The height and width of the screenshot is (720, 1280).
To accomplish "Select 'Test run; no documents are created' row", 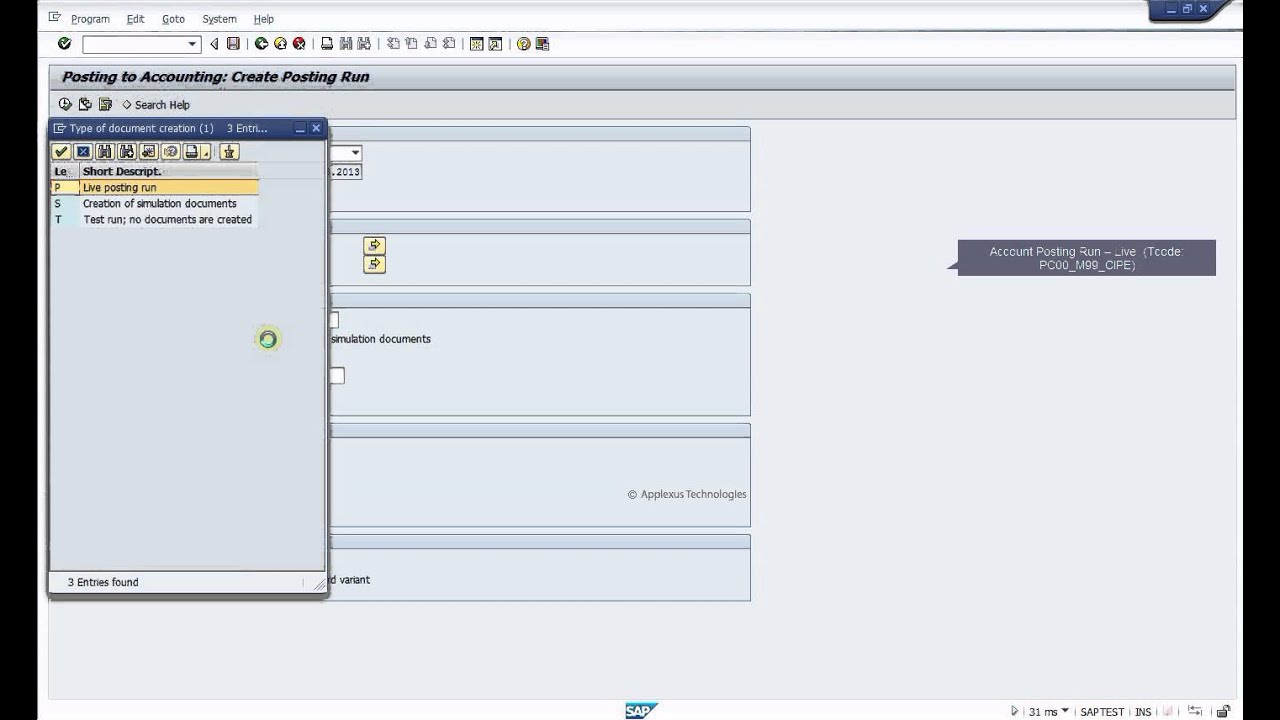I will pos(155,220).
